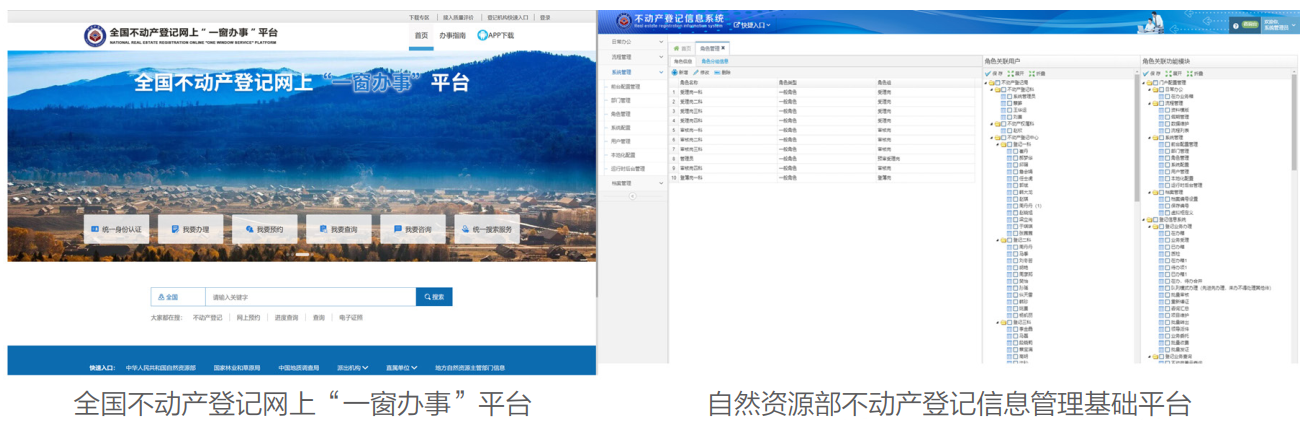The width and height of the screenshot is (1309, 428).
Task: Check the 门户配置管理 module checkbox
Action: click(x=1155, y=82)
